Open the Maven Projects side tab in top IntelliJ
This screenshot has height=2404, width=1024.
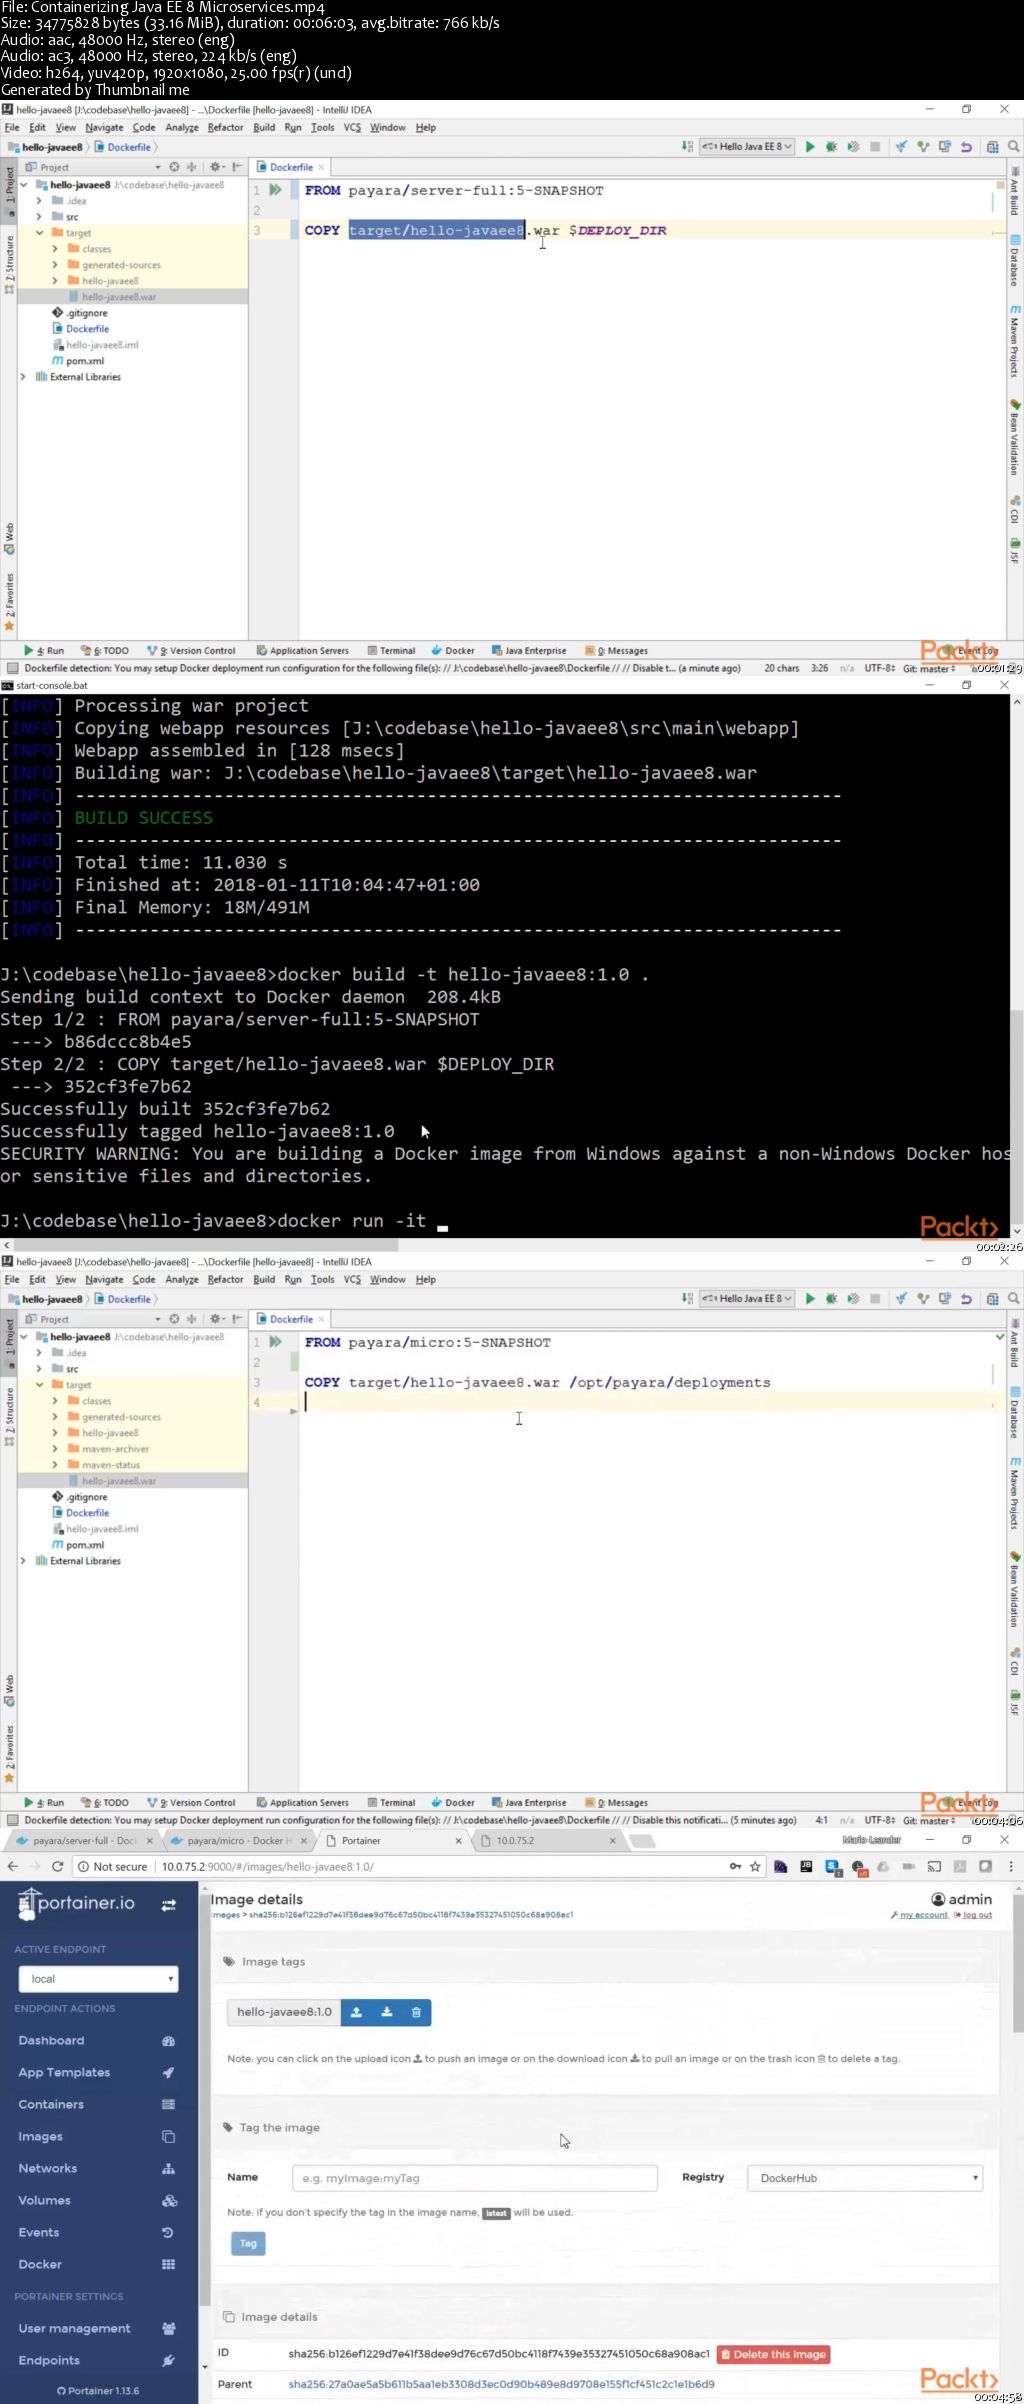pyautogui.click(x=1014, y=342)
